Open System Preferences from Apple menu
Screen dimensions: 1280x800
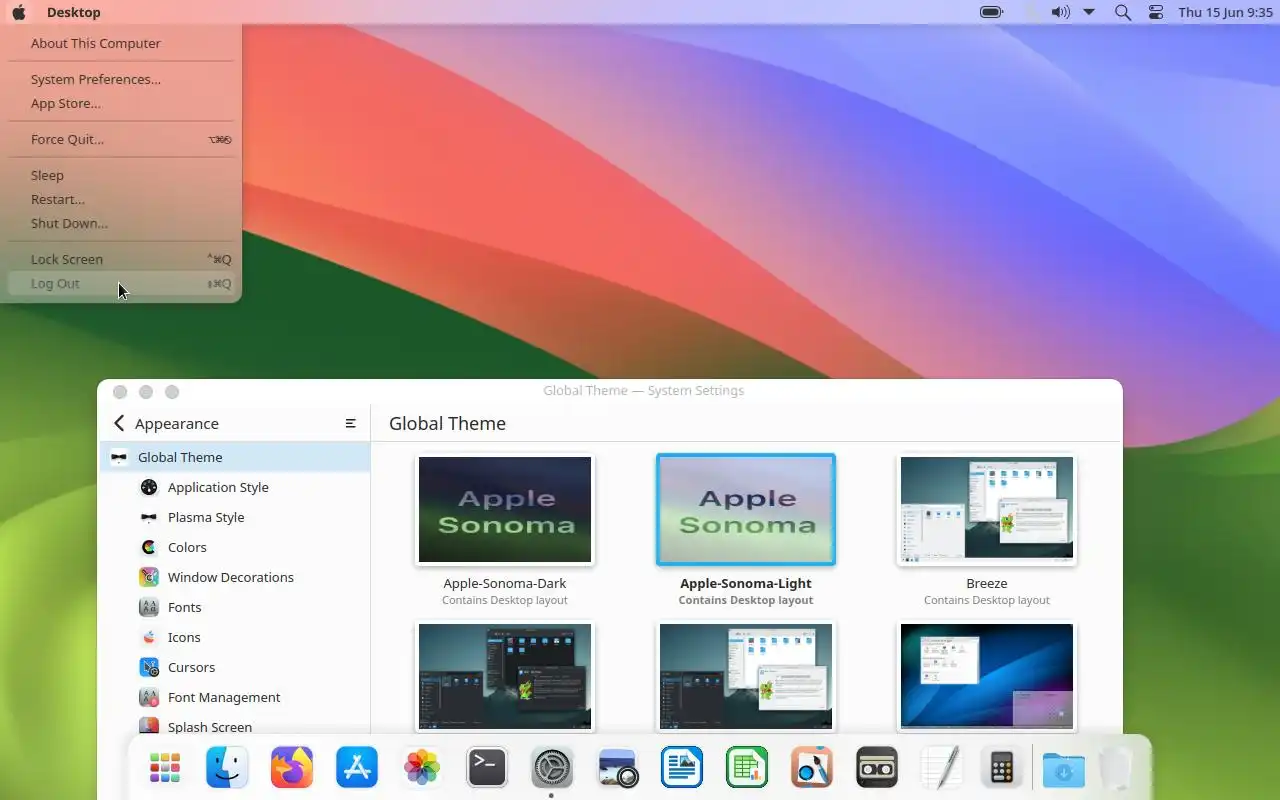point(121,79)
